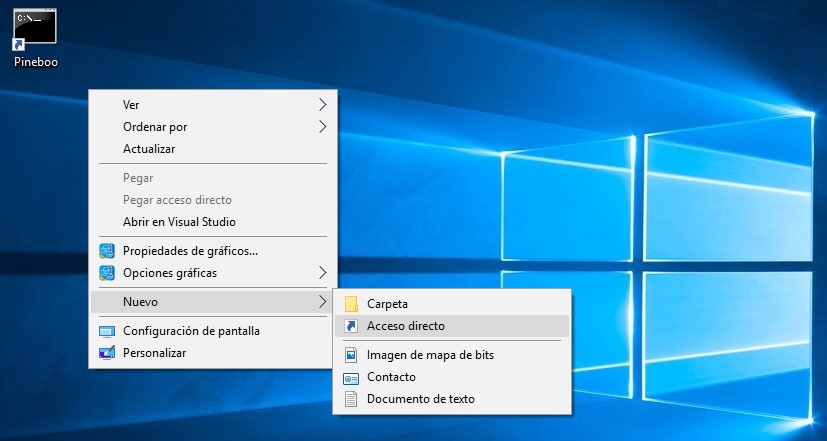Image resolution: width=827 pixels, height=441 pixels.
Task: Create a new Imagen de mapa de bits
Action: pos(452,355)
